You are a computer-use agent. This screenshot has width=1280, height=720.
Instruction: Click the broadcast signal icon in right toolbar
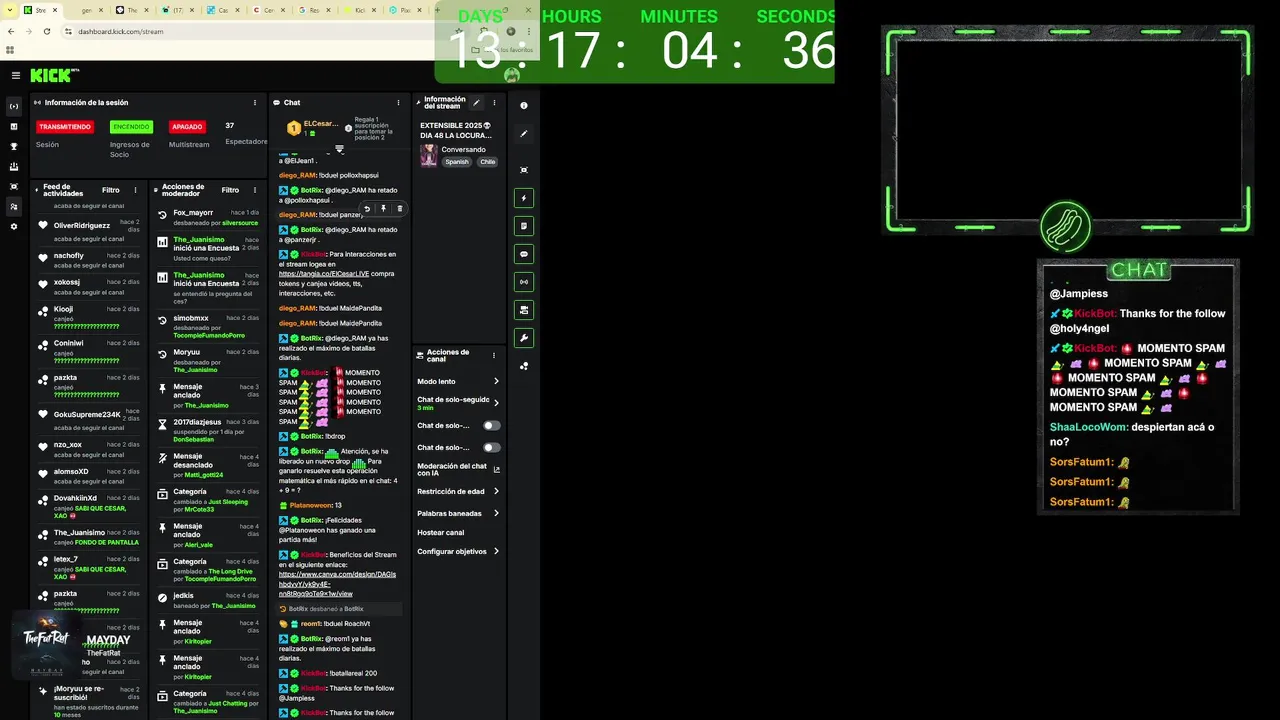point(524,282)
